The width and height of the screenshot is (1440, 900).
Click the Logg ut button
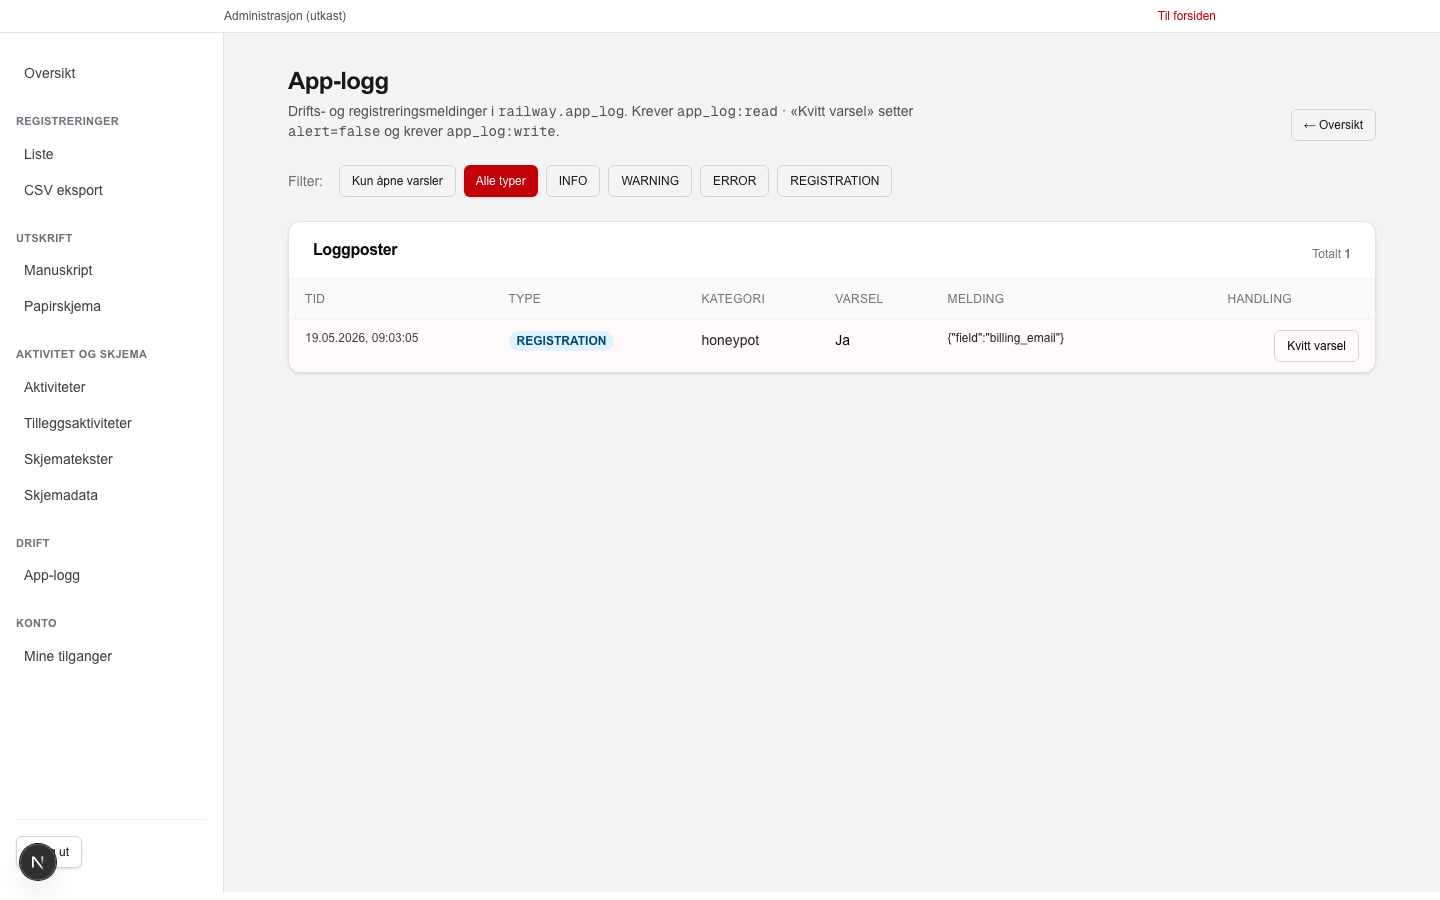(x=49, y=852)
